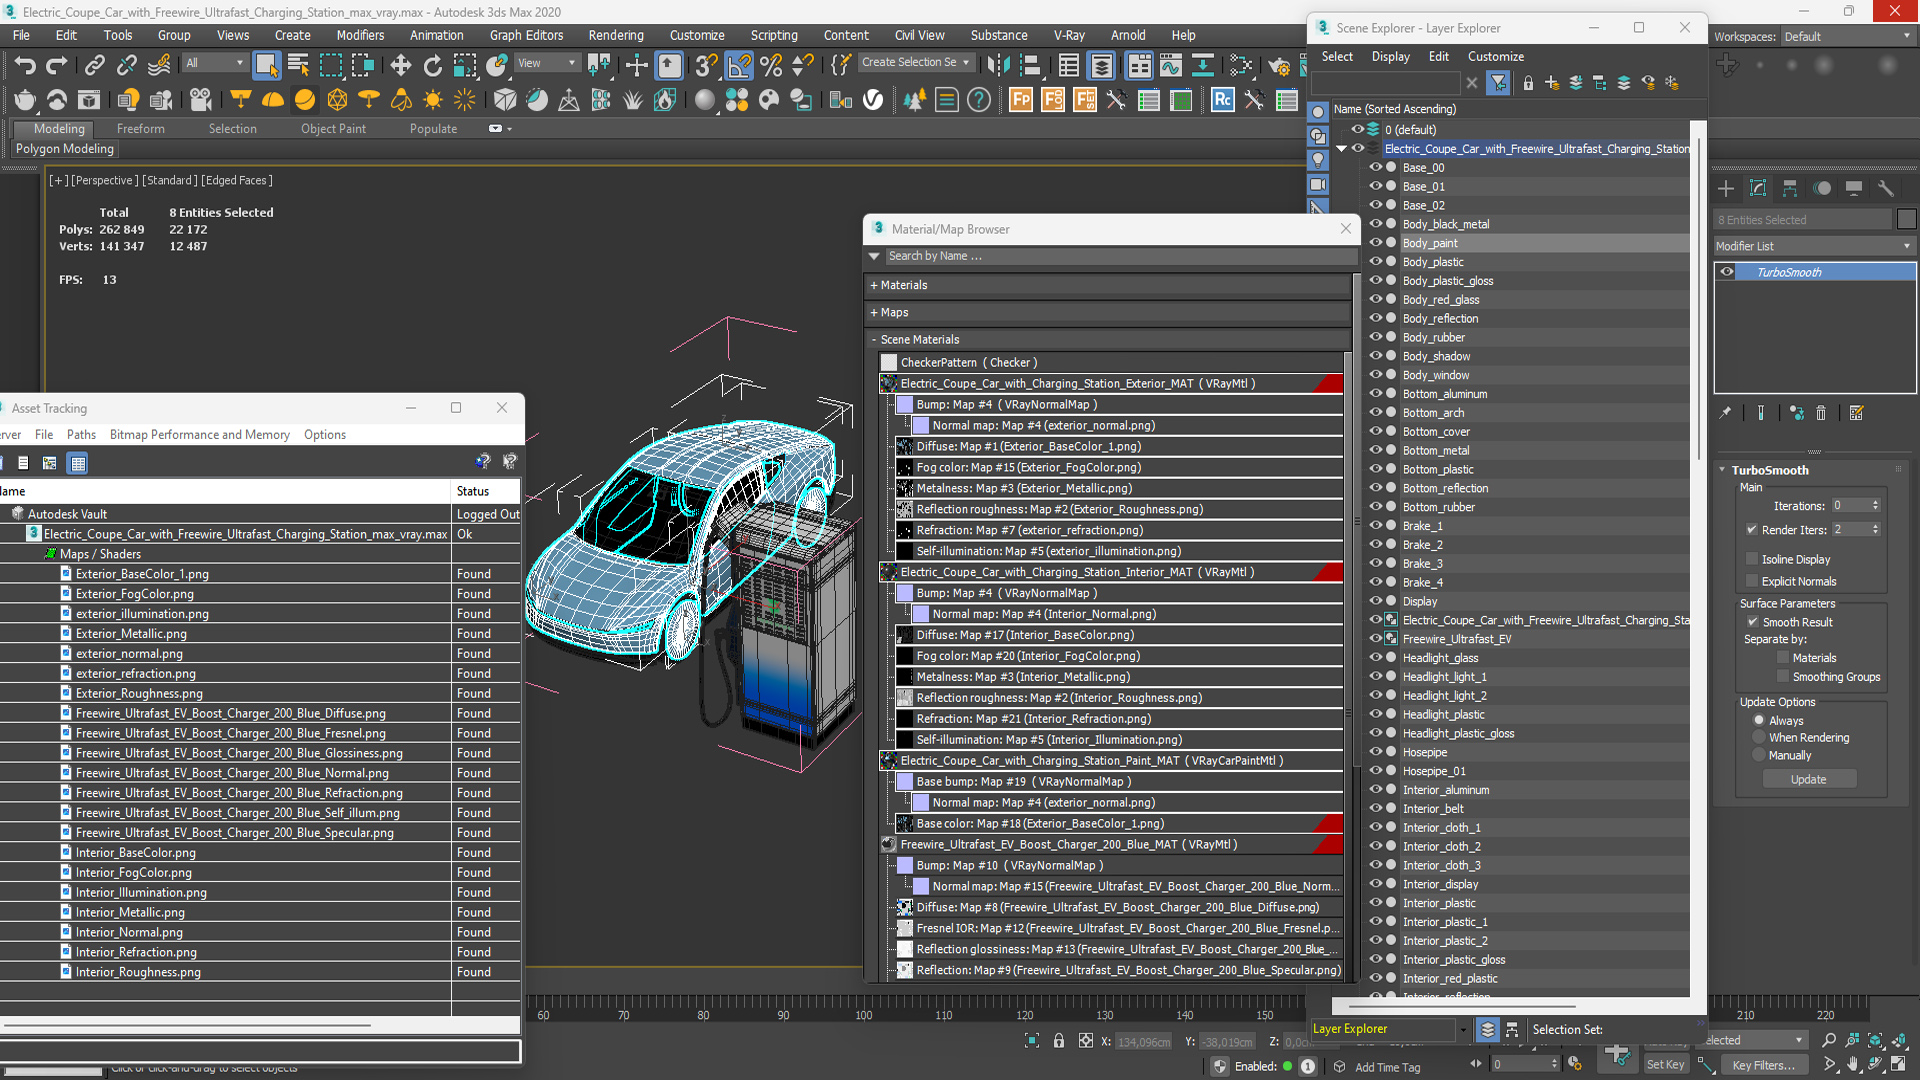Open the Curve Editor icon

1170,66
